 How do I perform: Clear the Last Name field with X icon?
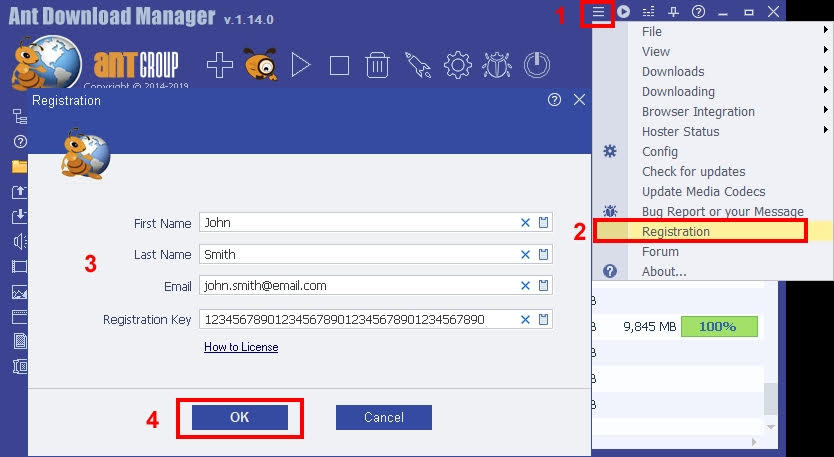click(526, 255)
